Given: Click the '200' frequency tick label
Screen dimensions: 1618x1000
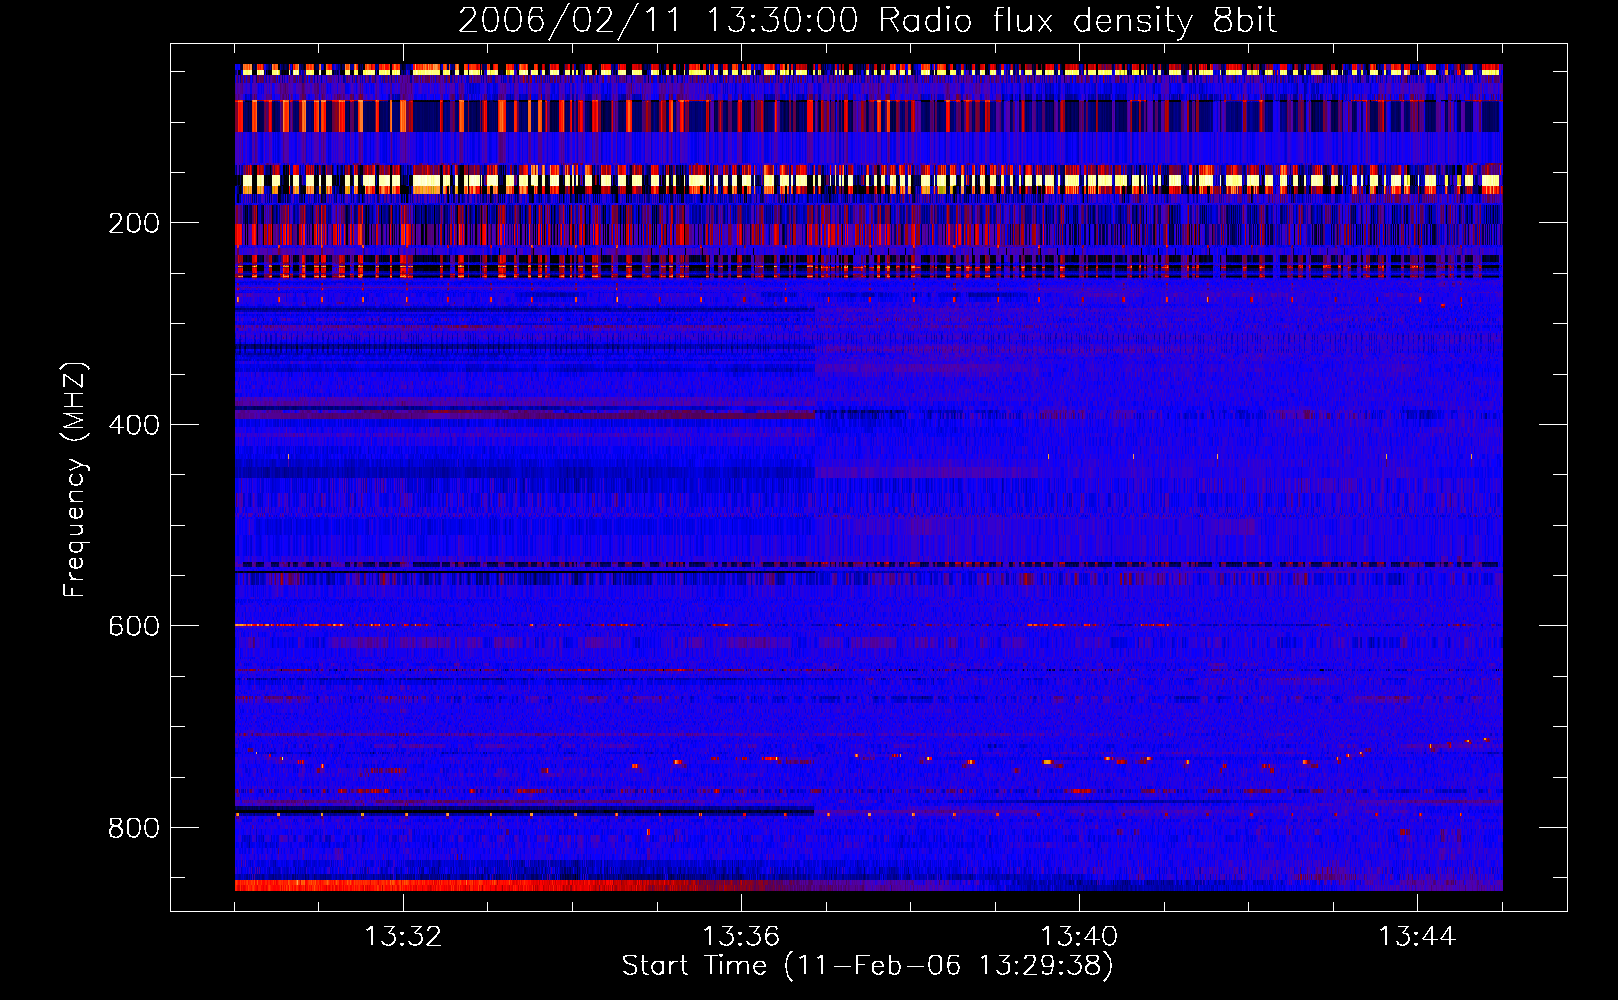Looking at the screenshot, I should tap(134, 223).
